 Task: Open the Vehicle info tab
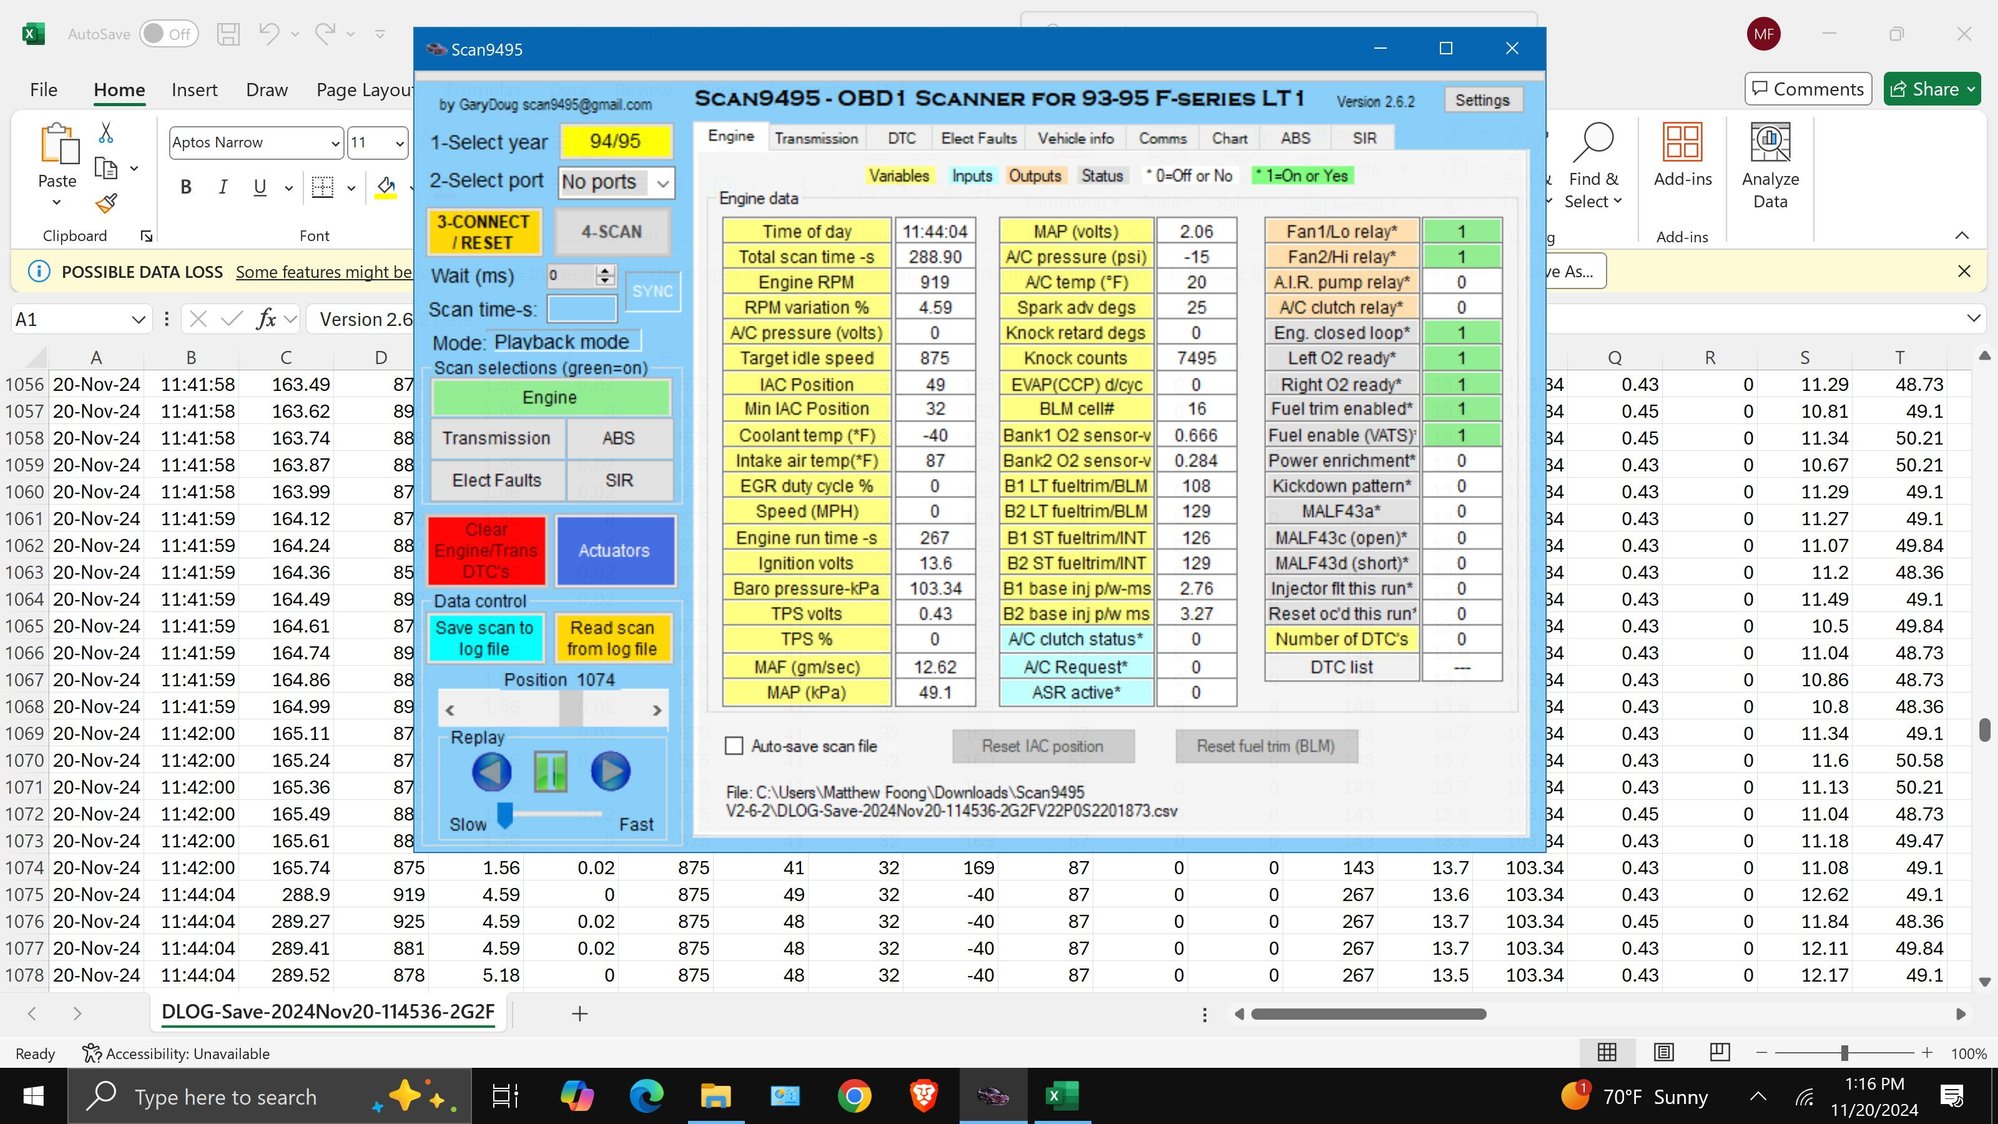1076,138
